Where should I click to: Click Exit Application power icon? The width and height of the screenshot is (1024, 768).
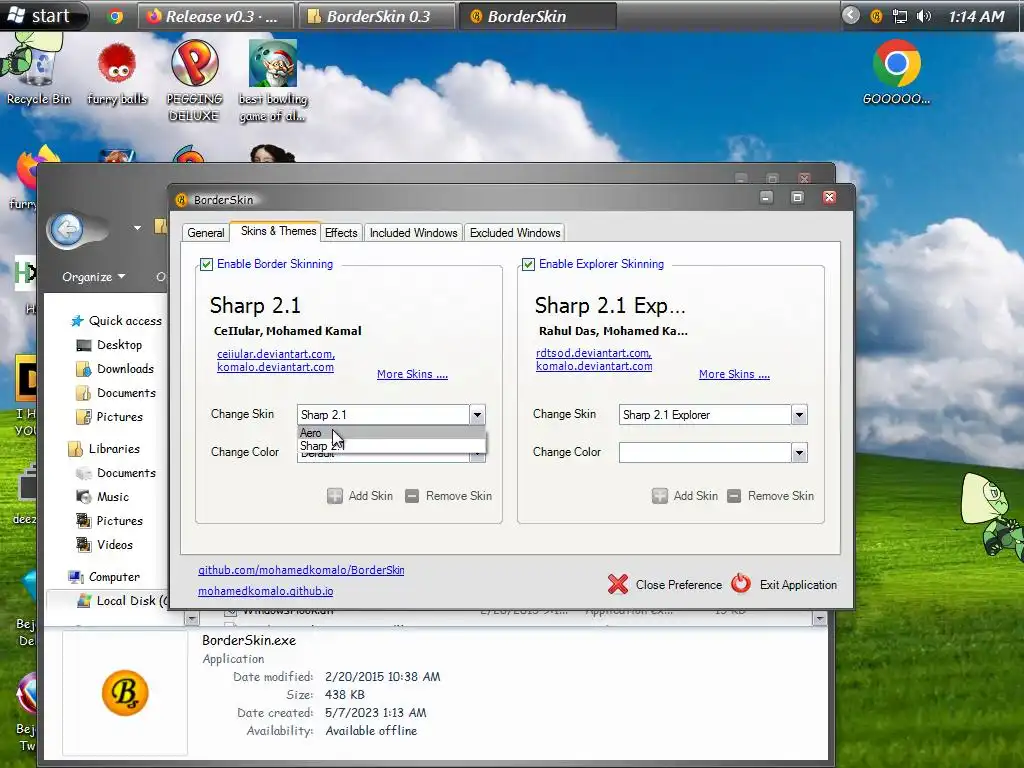(741, 583)
